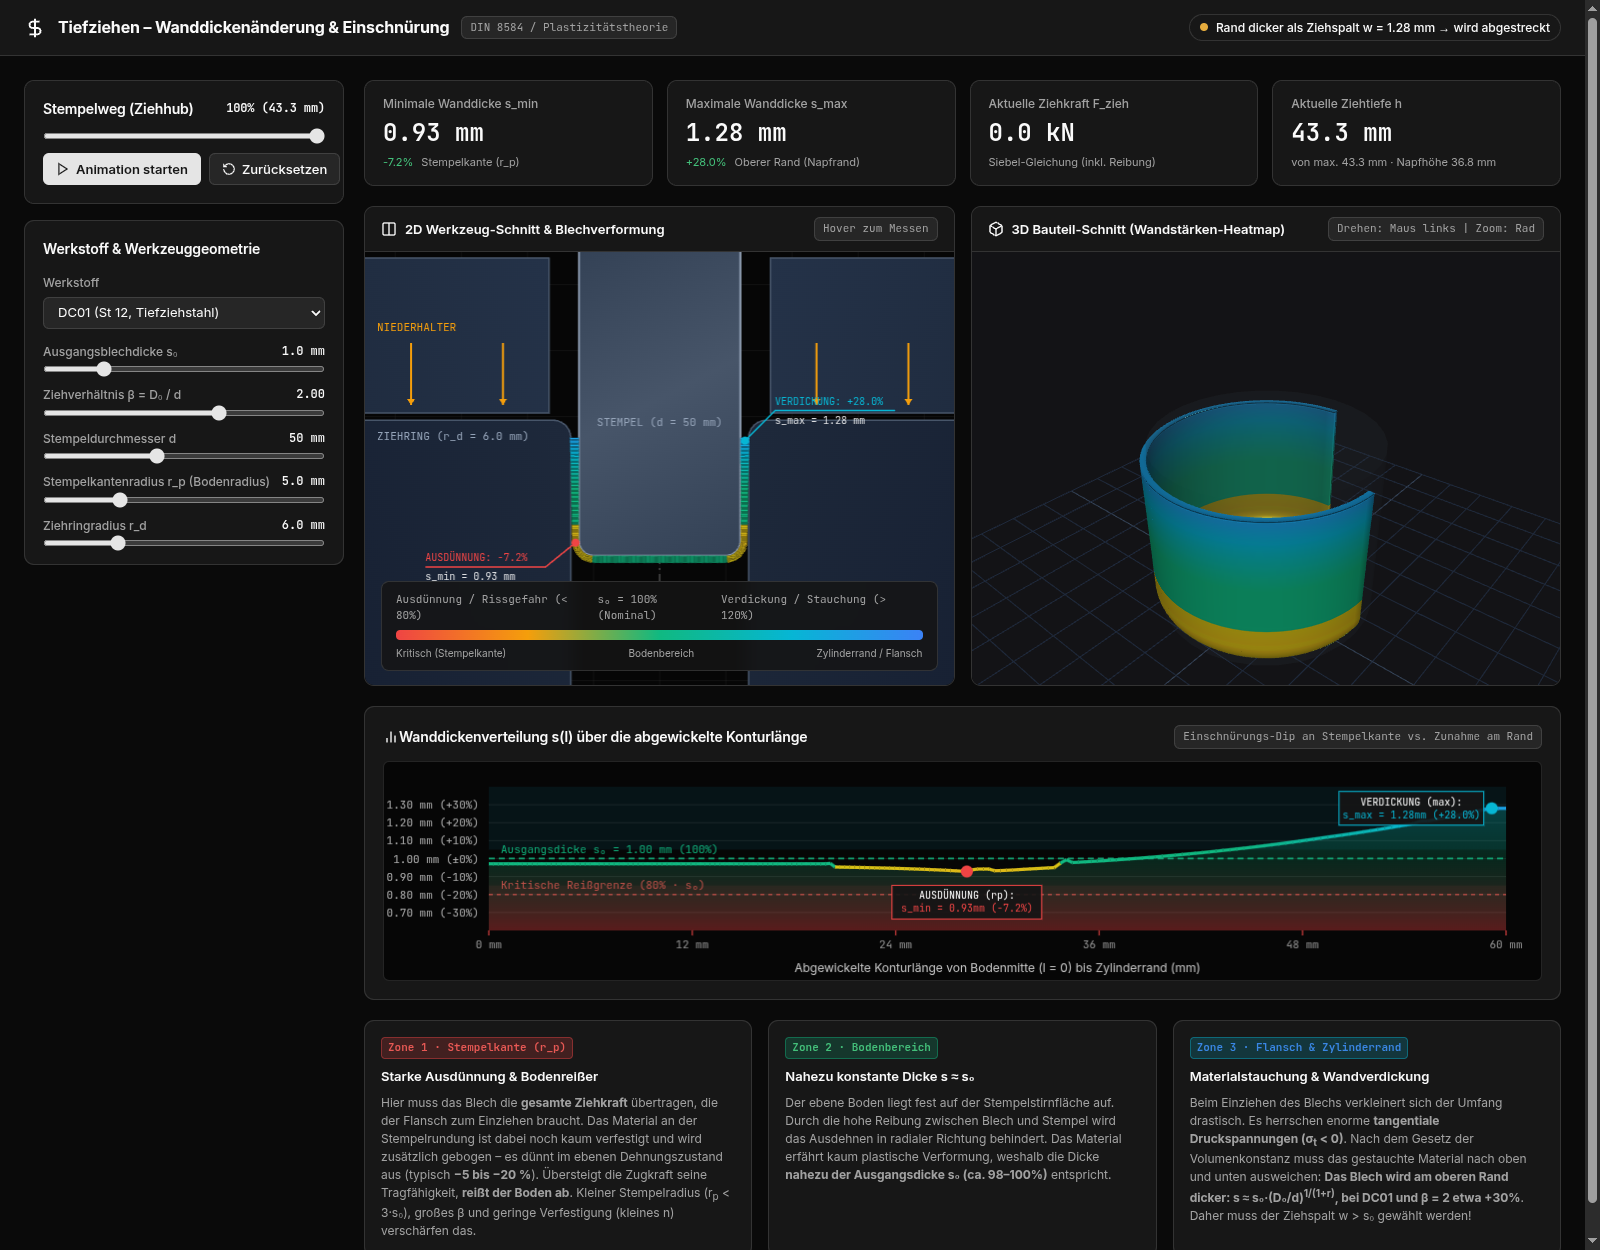This screenshot has width=1600, height=1250.
Task: Click the 3D Bauteil-Schnitt cube icon
Action: click(996, 229)
